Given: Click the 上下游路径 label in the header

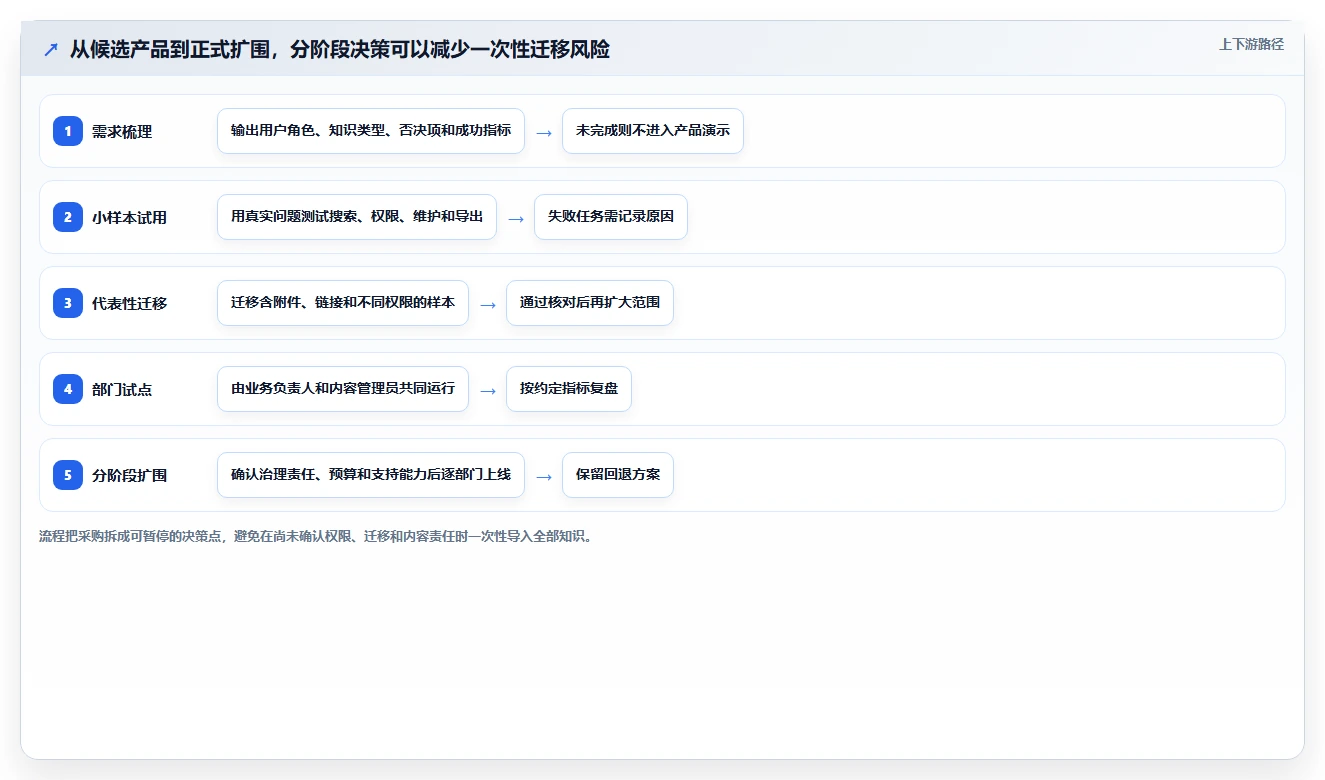Looking at the screenshot, I should click(x=1251, y=45).
